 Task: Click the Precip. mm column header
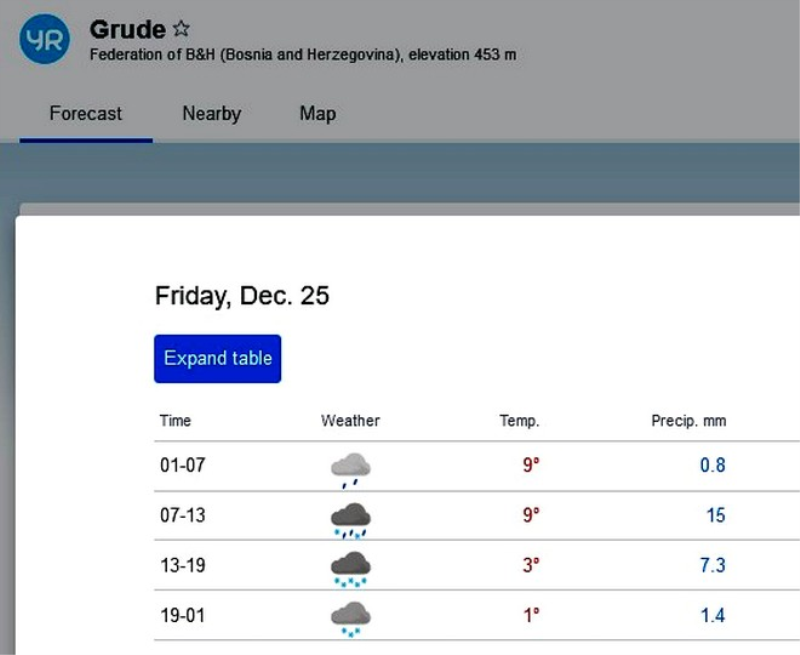click(x=688, y=421)
